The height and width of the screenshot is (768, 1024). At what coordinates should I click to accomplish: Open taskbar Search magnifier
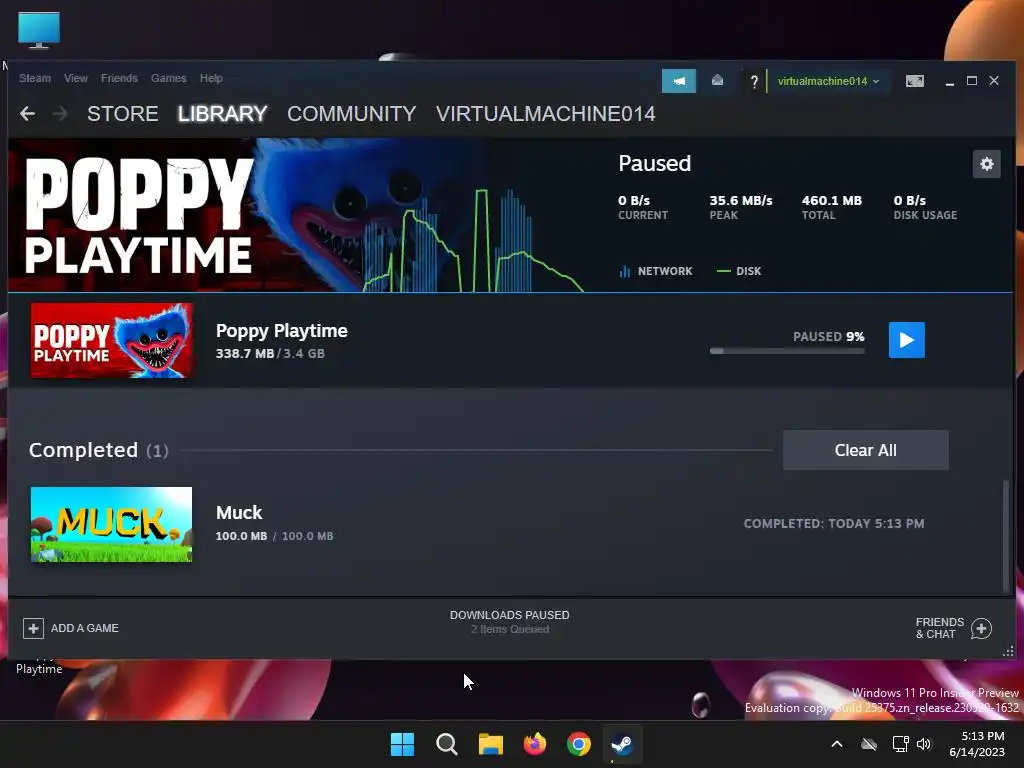pos(447,744)
